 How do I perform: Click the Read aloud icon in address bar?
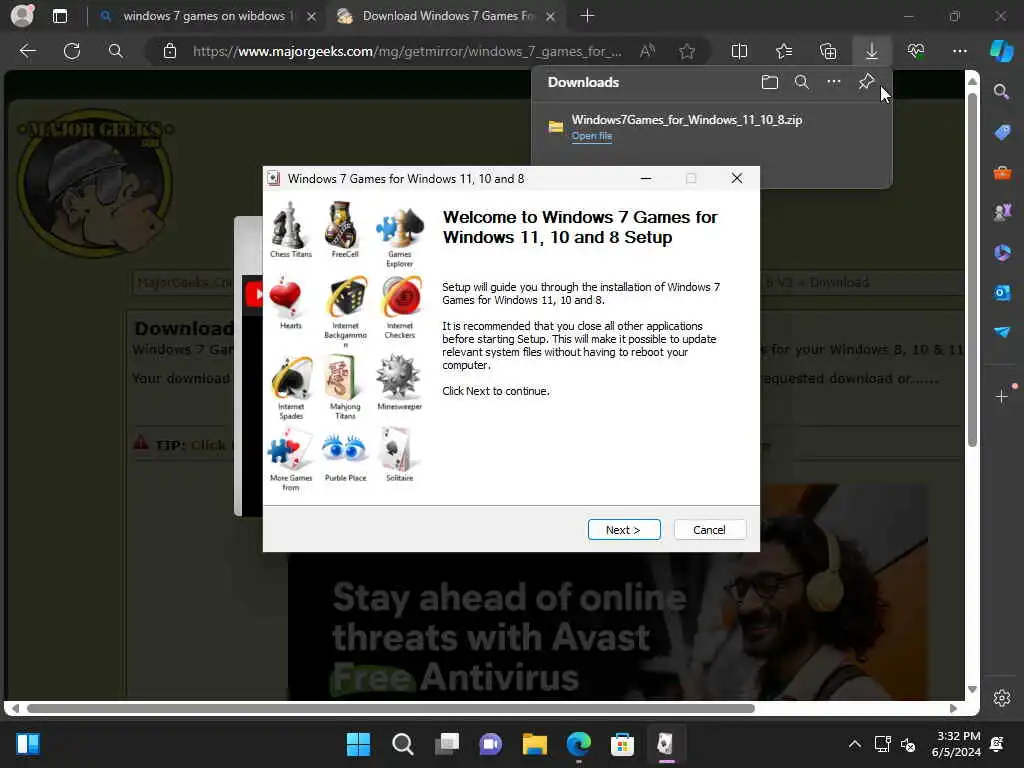647,51
